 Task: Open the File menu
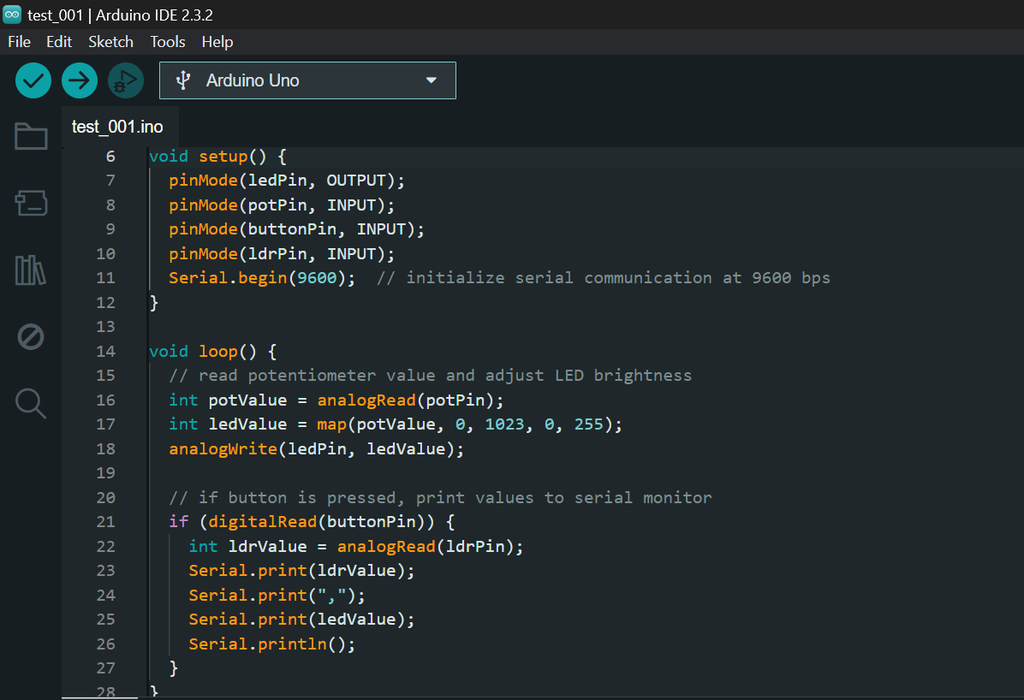tap(19, 42)
